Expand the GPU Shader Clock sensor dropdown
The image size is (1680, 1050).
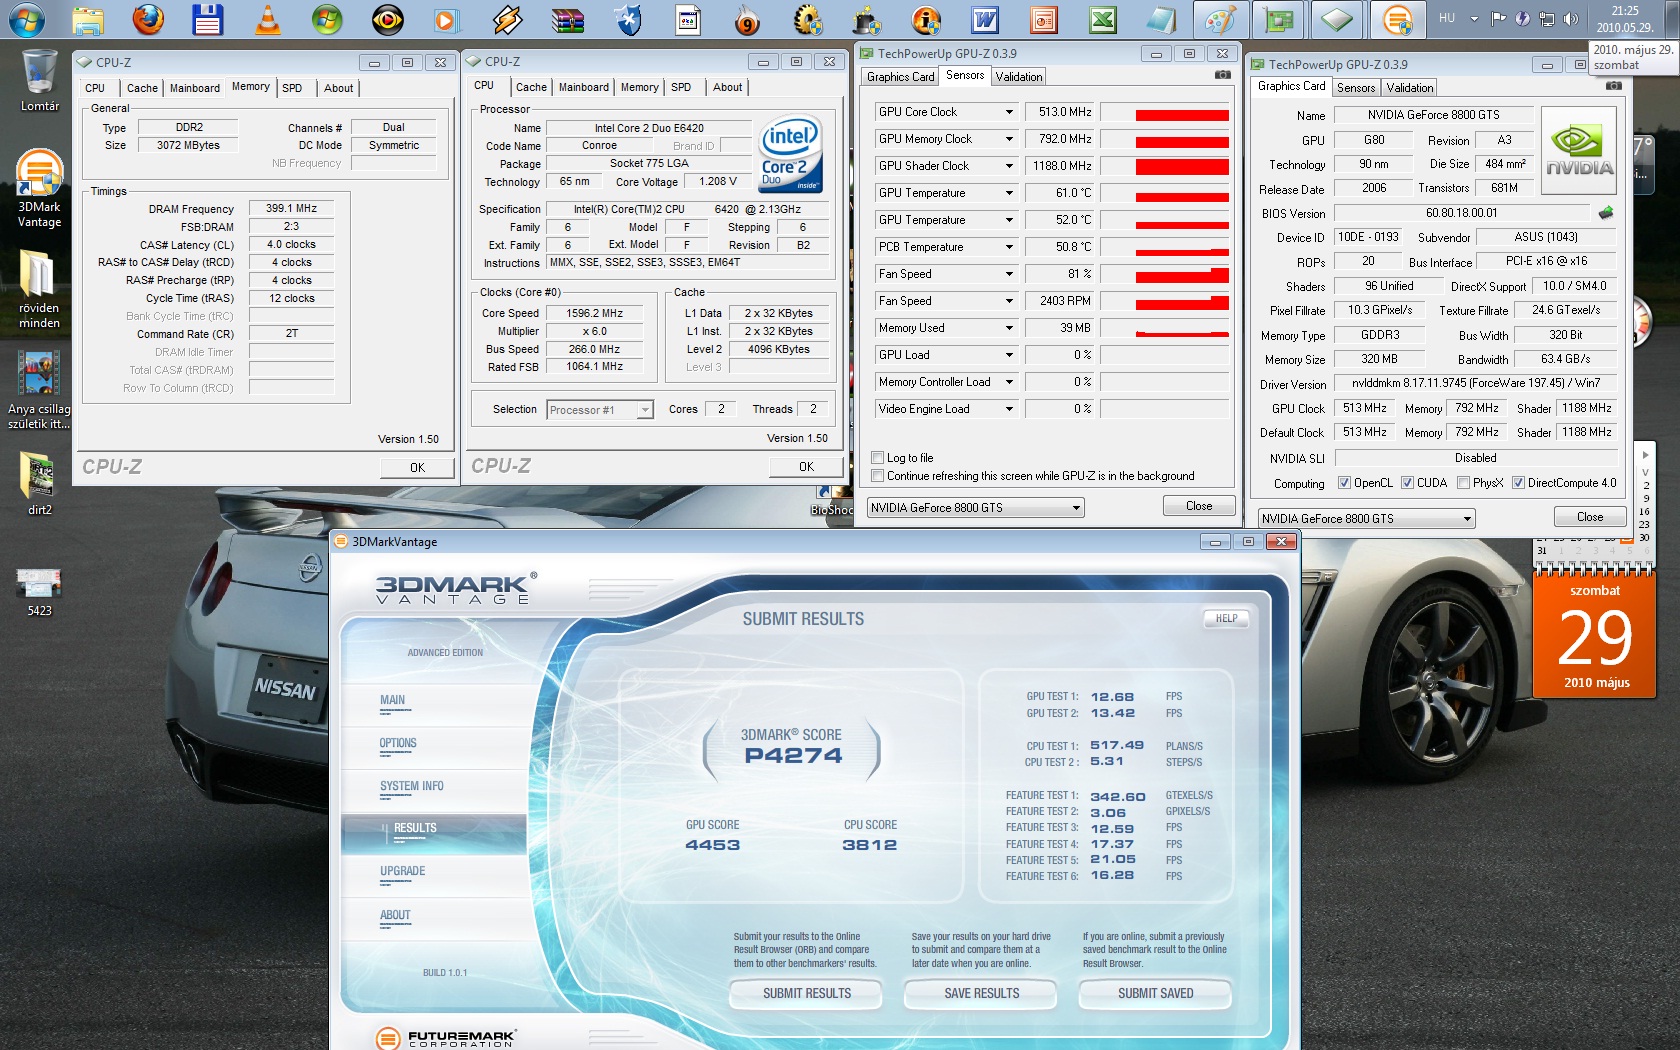point(1008,166)
